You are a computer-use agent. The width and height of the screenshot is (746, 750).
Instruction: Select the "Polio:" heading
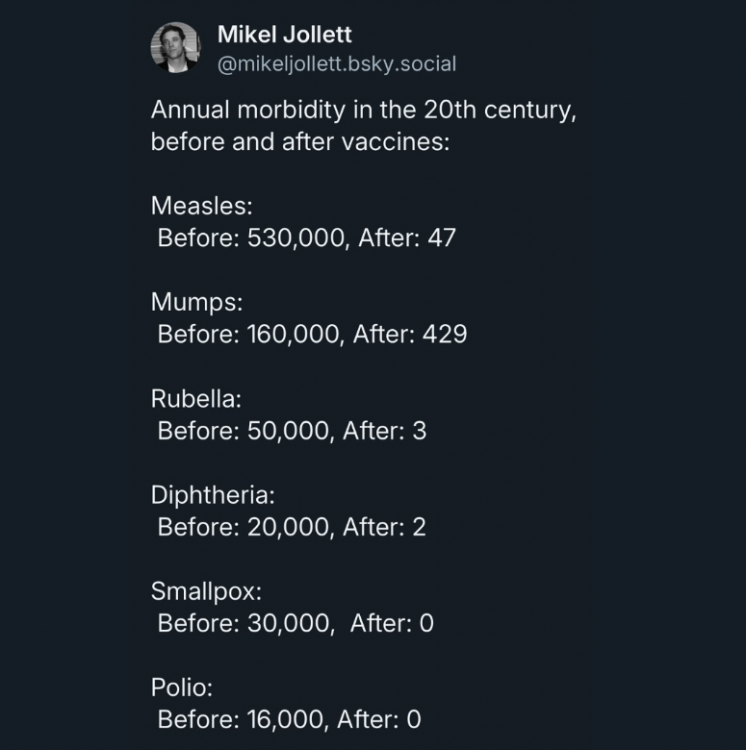[x=182, y=686]
